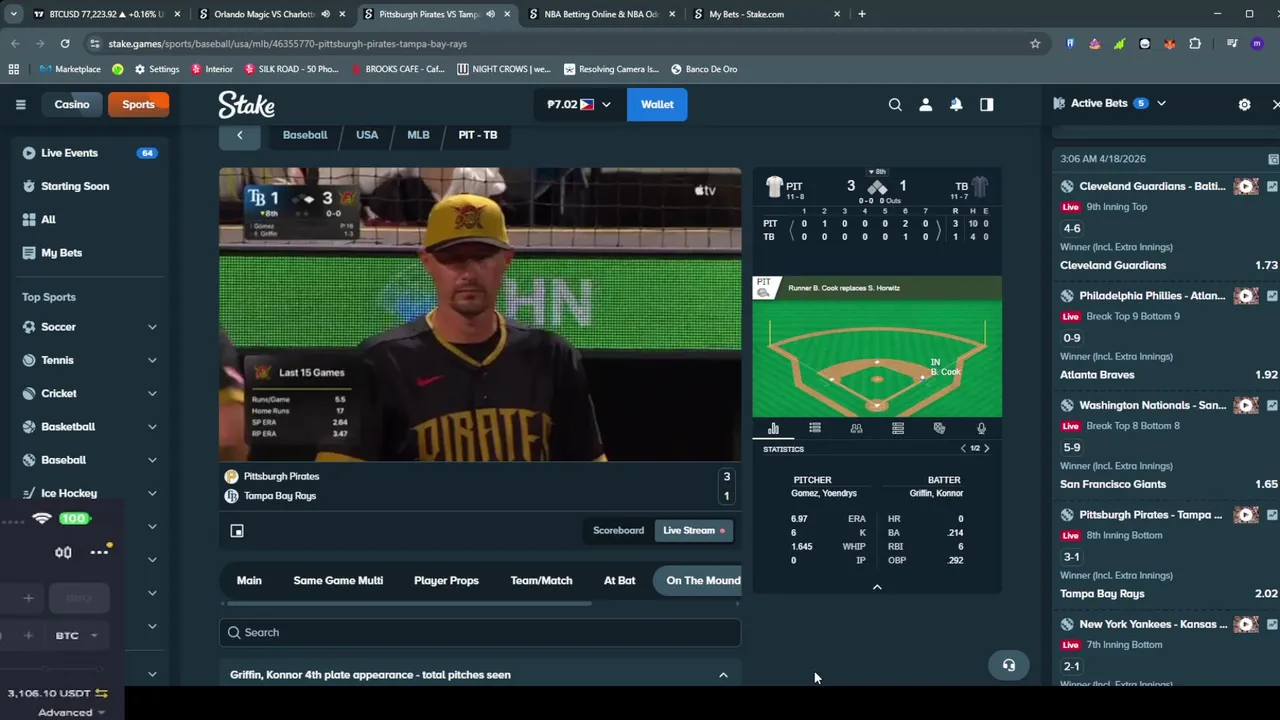Switch to Scoreboard view

618,531
